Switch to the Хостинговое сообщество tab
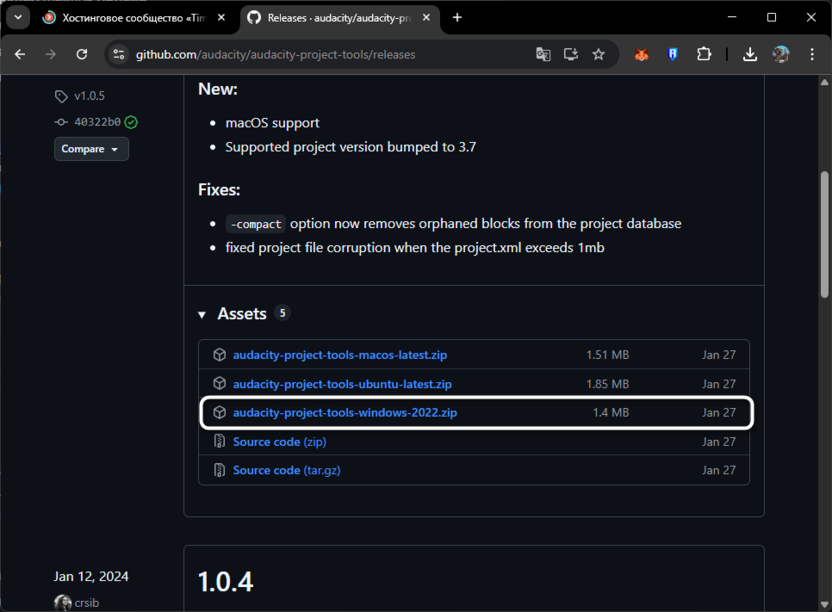Viewport: 832px width, 612px height. [130, 17]
